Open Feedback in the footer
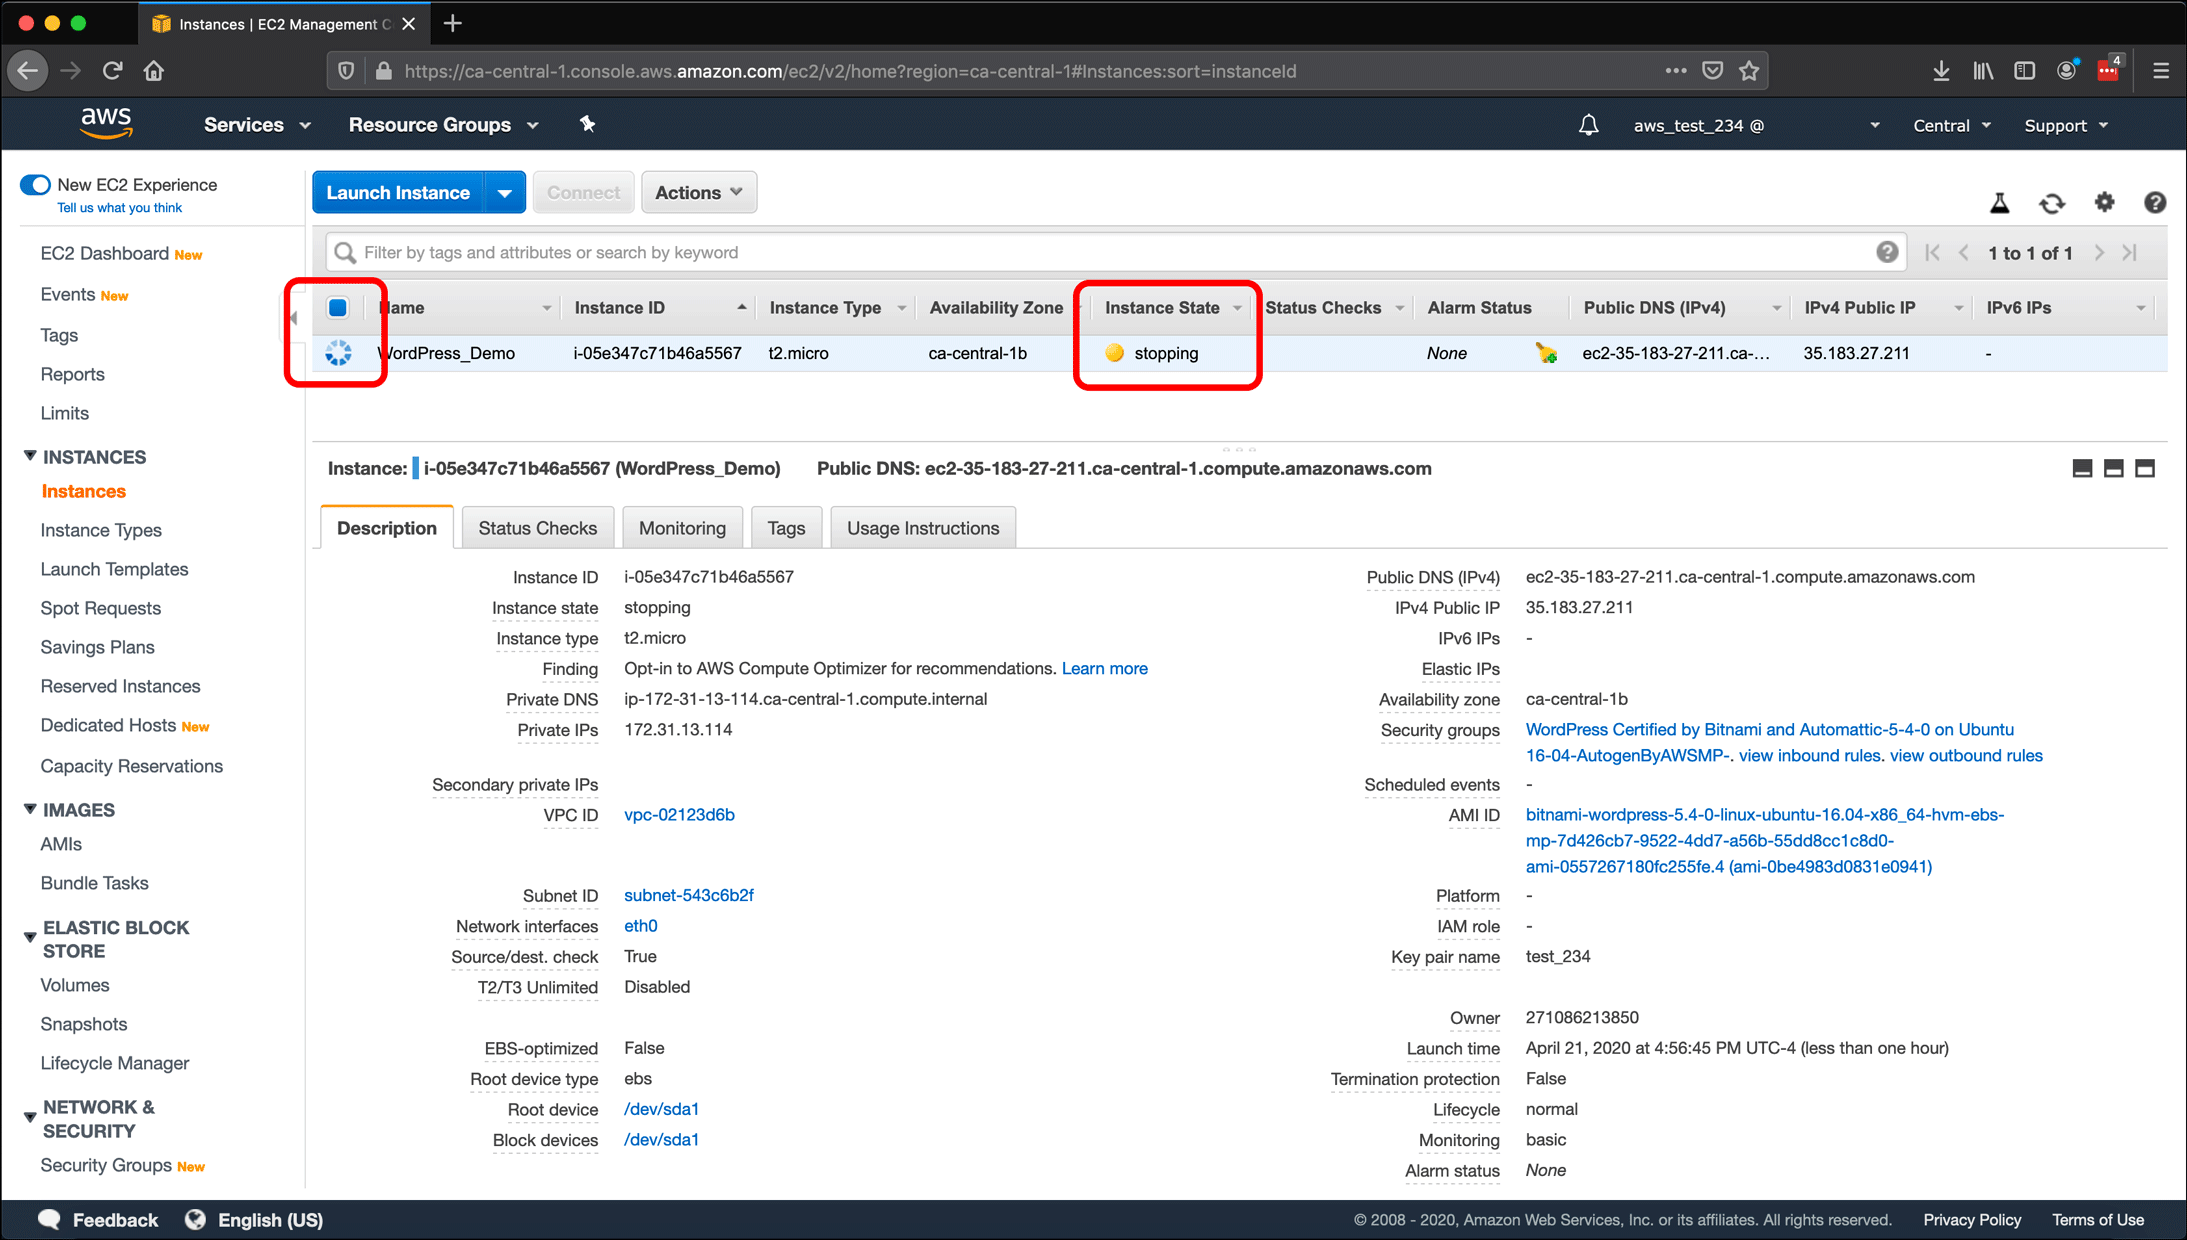This screenshot has width=2187, height=1240. click(x=98, y=1219)
